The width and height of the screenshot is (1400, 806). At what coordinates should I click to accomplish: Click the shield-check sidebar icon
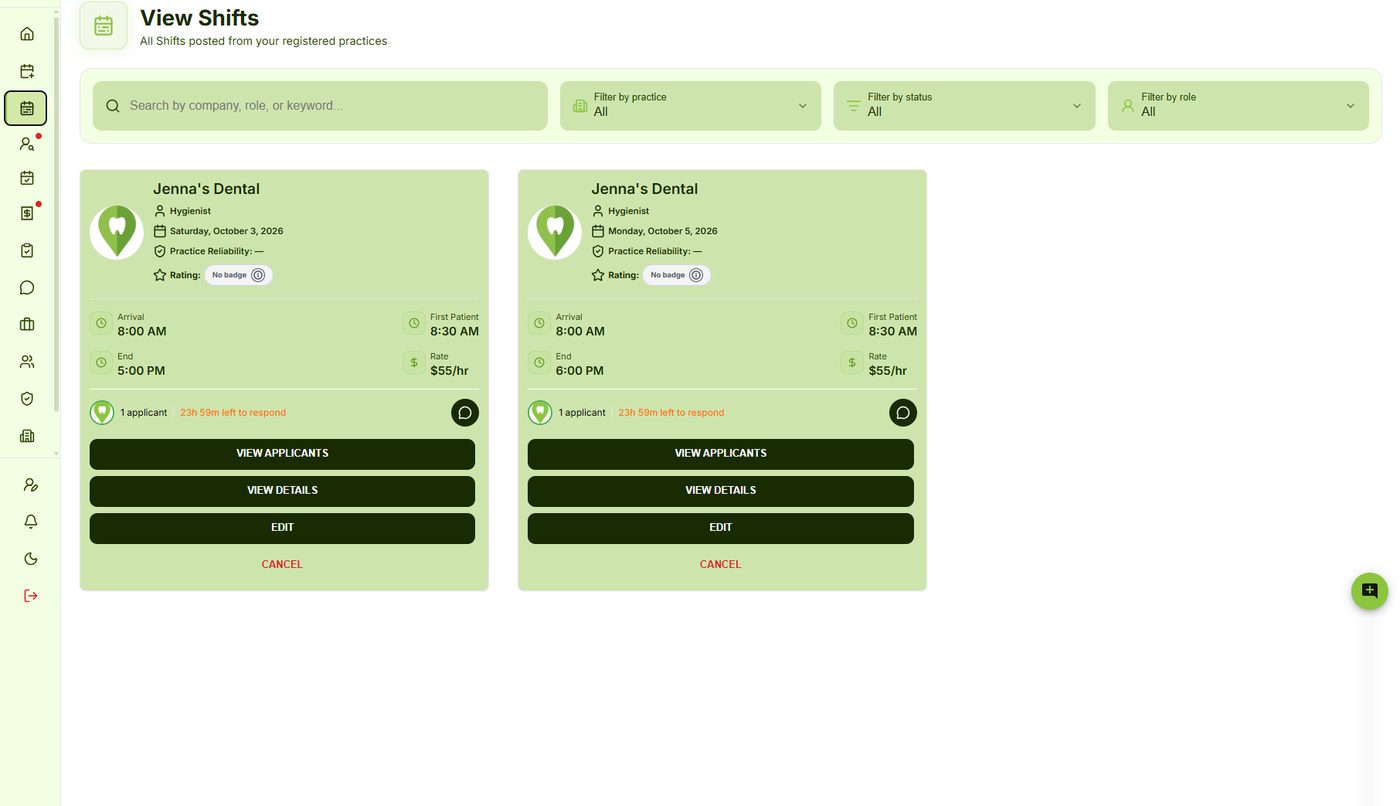click(x=27, y=399)
